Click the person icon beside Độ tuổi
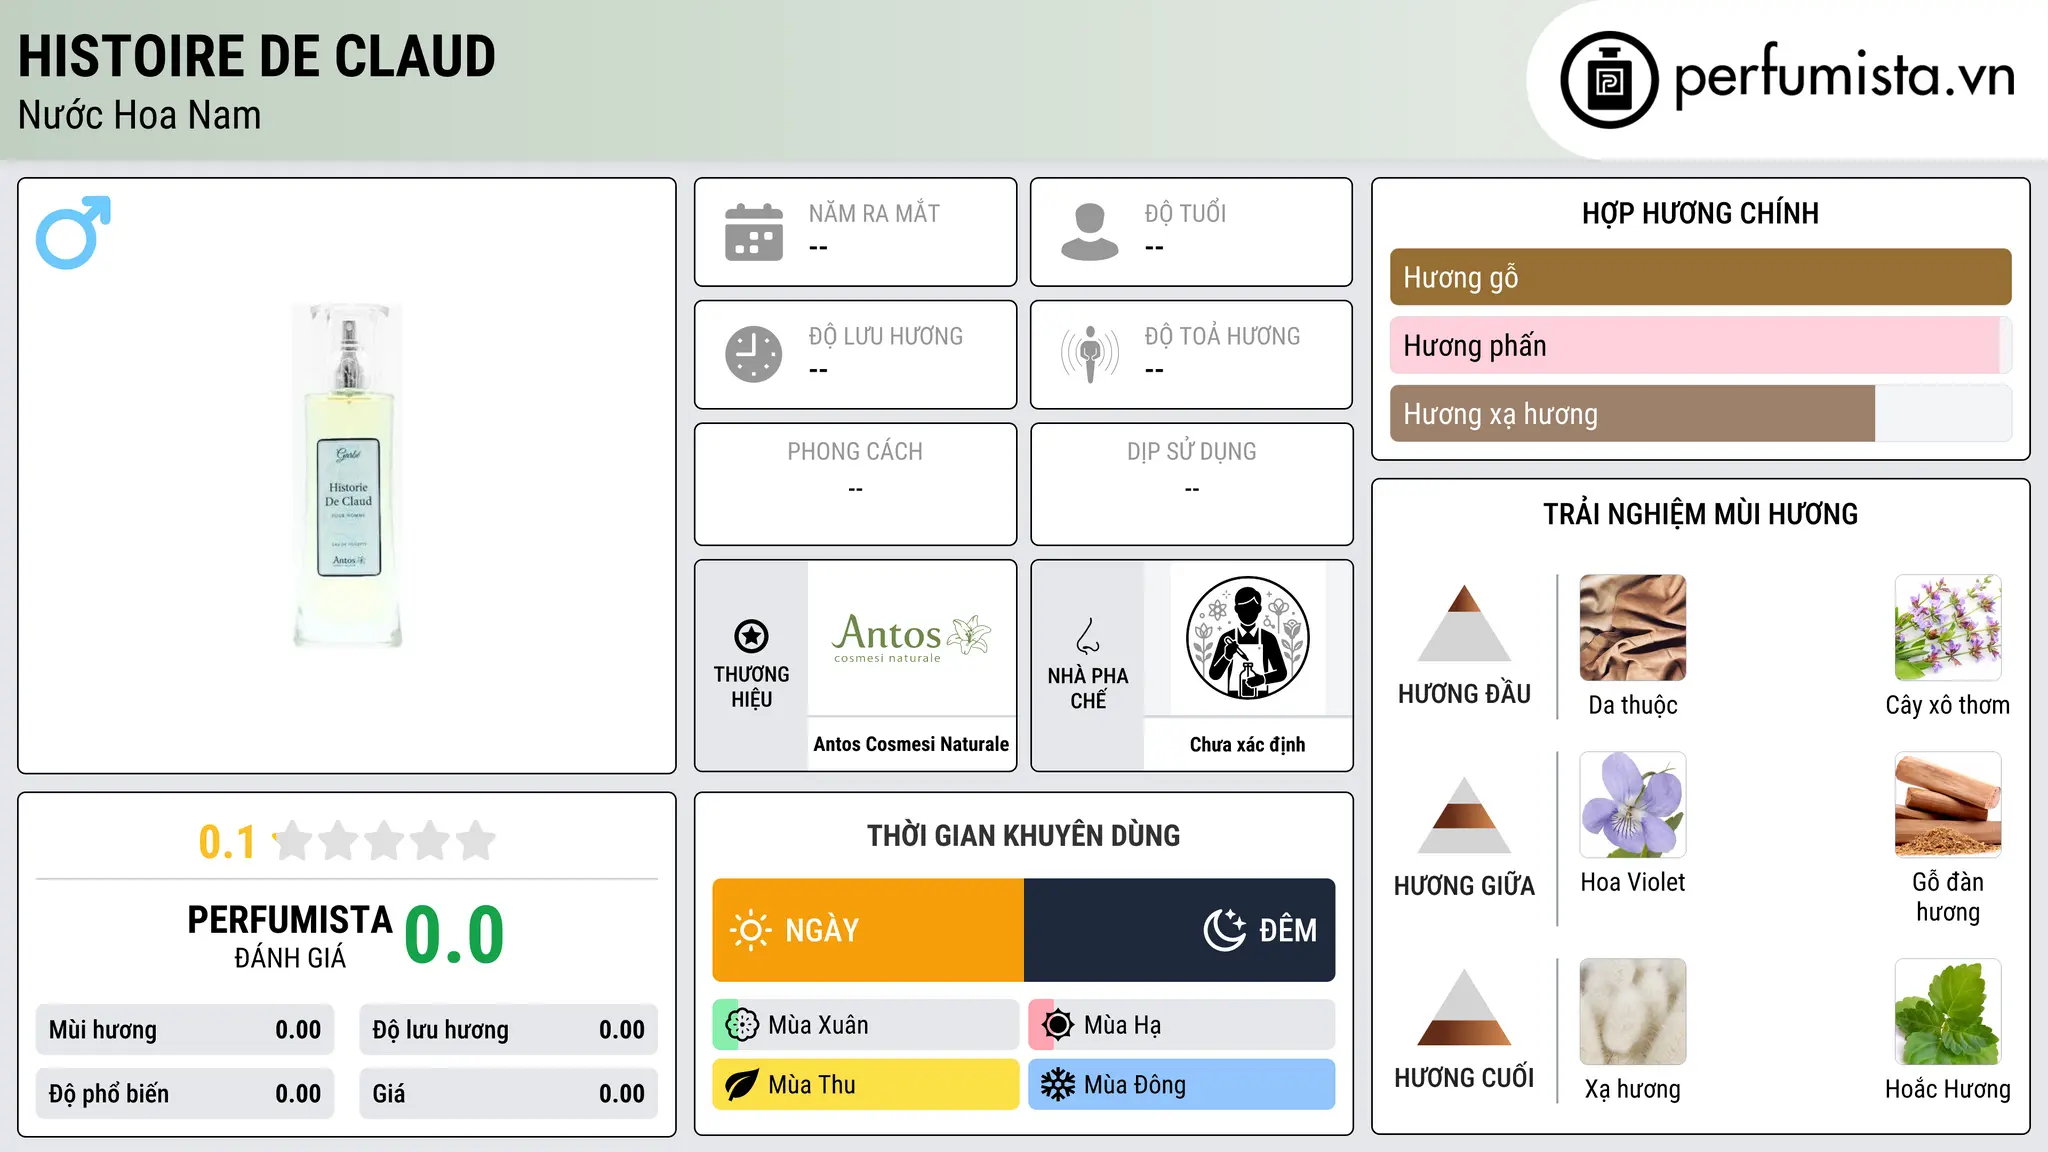2048x1152 pixels. pos(1090,232)
